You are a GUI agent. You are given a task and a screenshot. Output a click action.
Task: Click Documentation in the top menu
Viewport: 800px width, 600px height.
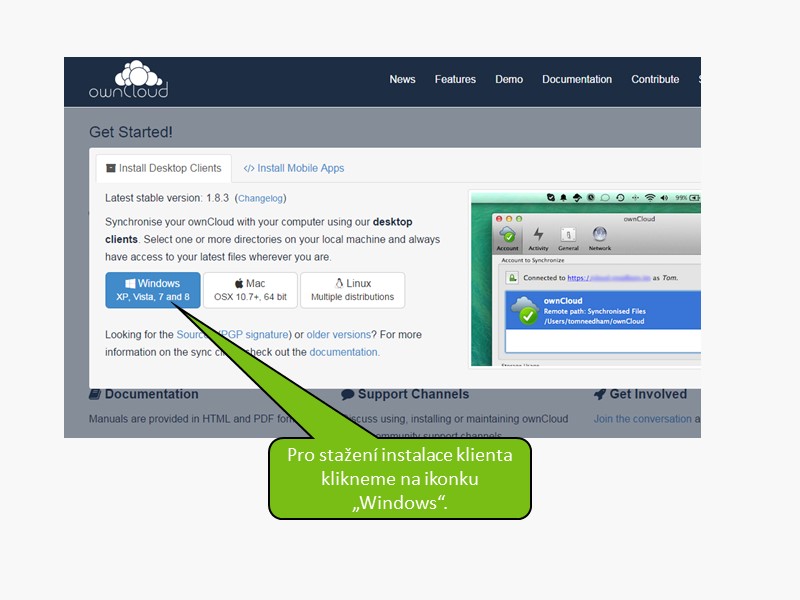(x=577, y=80)
